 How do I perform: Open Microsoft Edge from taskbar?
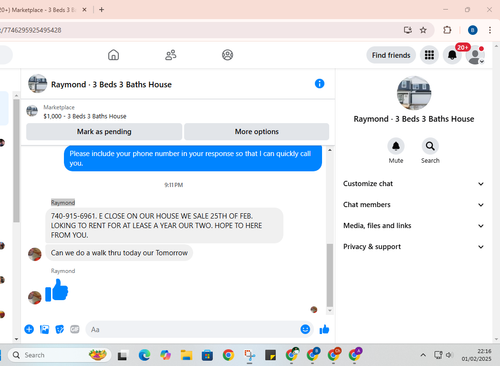[x=144, y=355]
